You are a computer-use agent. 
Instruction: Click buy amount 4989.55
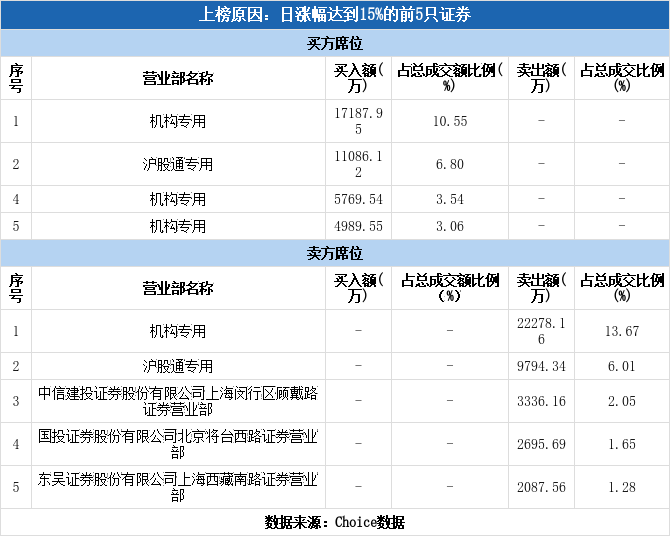pyautogui.click(x=359, y=226)
